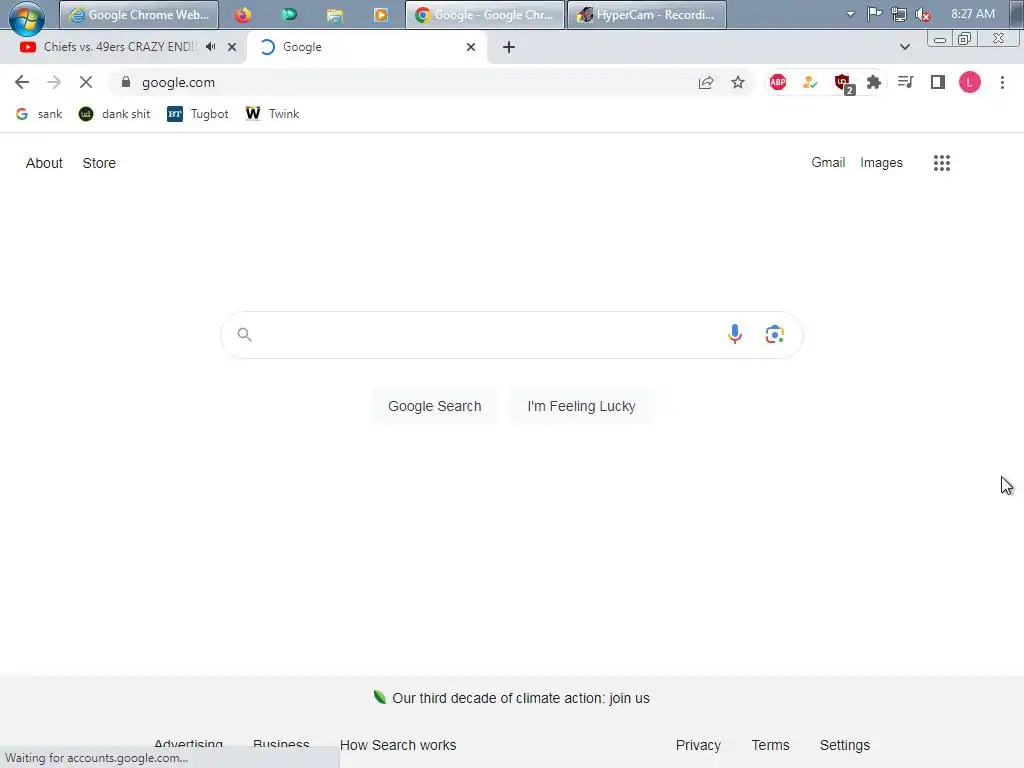Open the Terms footer link
Viewport: 1024px width, 768px height.
pos(771,745)
